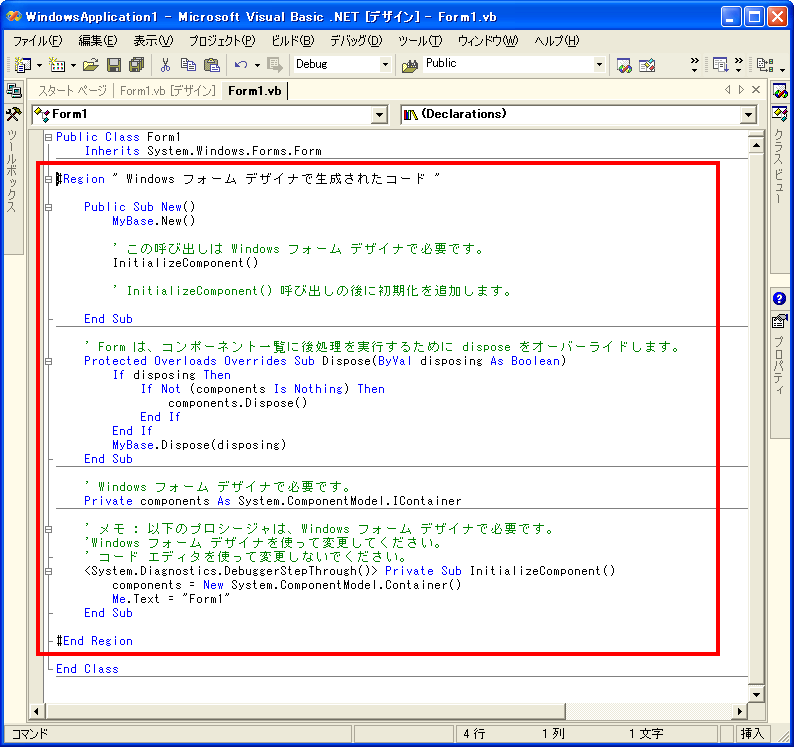Screen dimensions: 794x747
Task: Switch to the Form1.vb [デザイン] tab
Action: [168, 91]
